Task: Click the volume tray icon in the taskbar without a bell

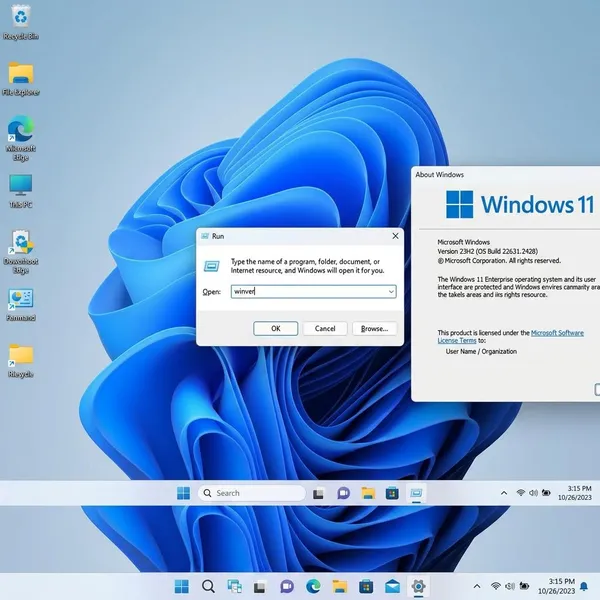Action: (533, 492)
